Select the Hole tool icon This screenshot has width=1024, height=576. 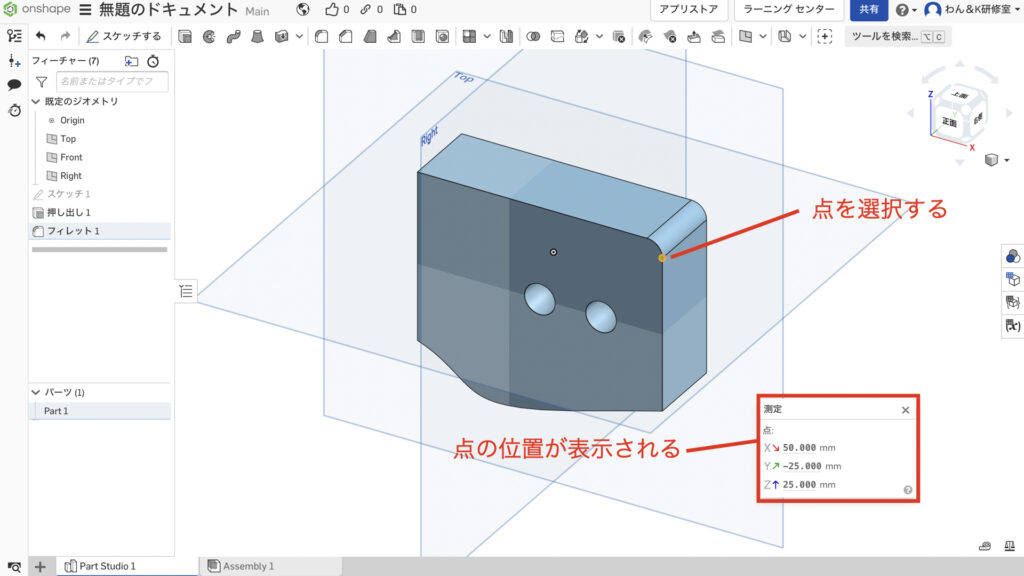(x=442, y=37)
